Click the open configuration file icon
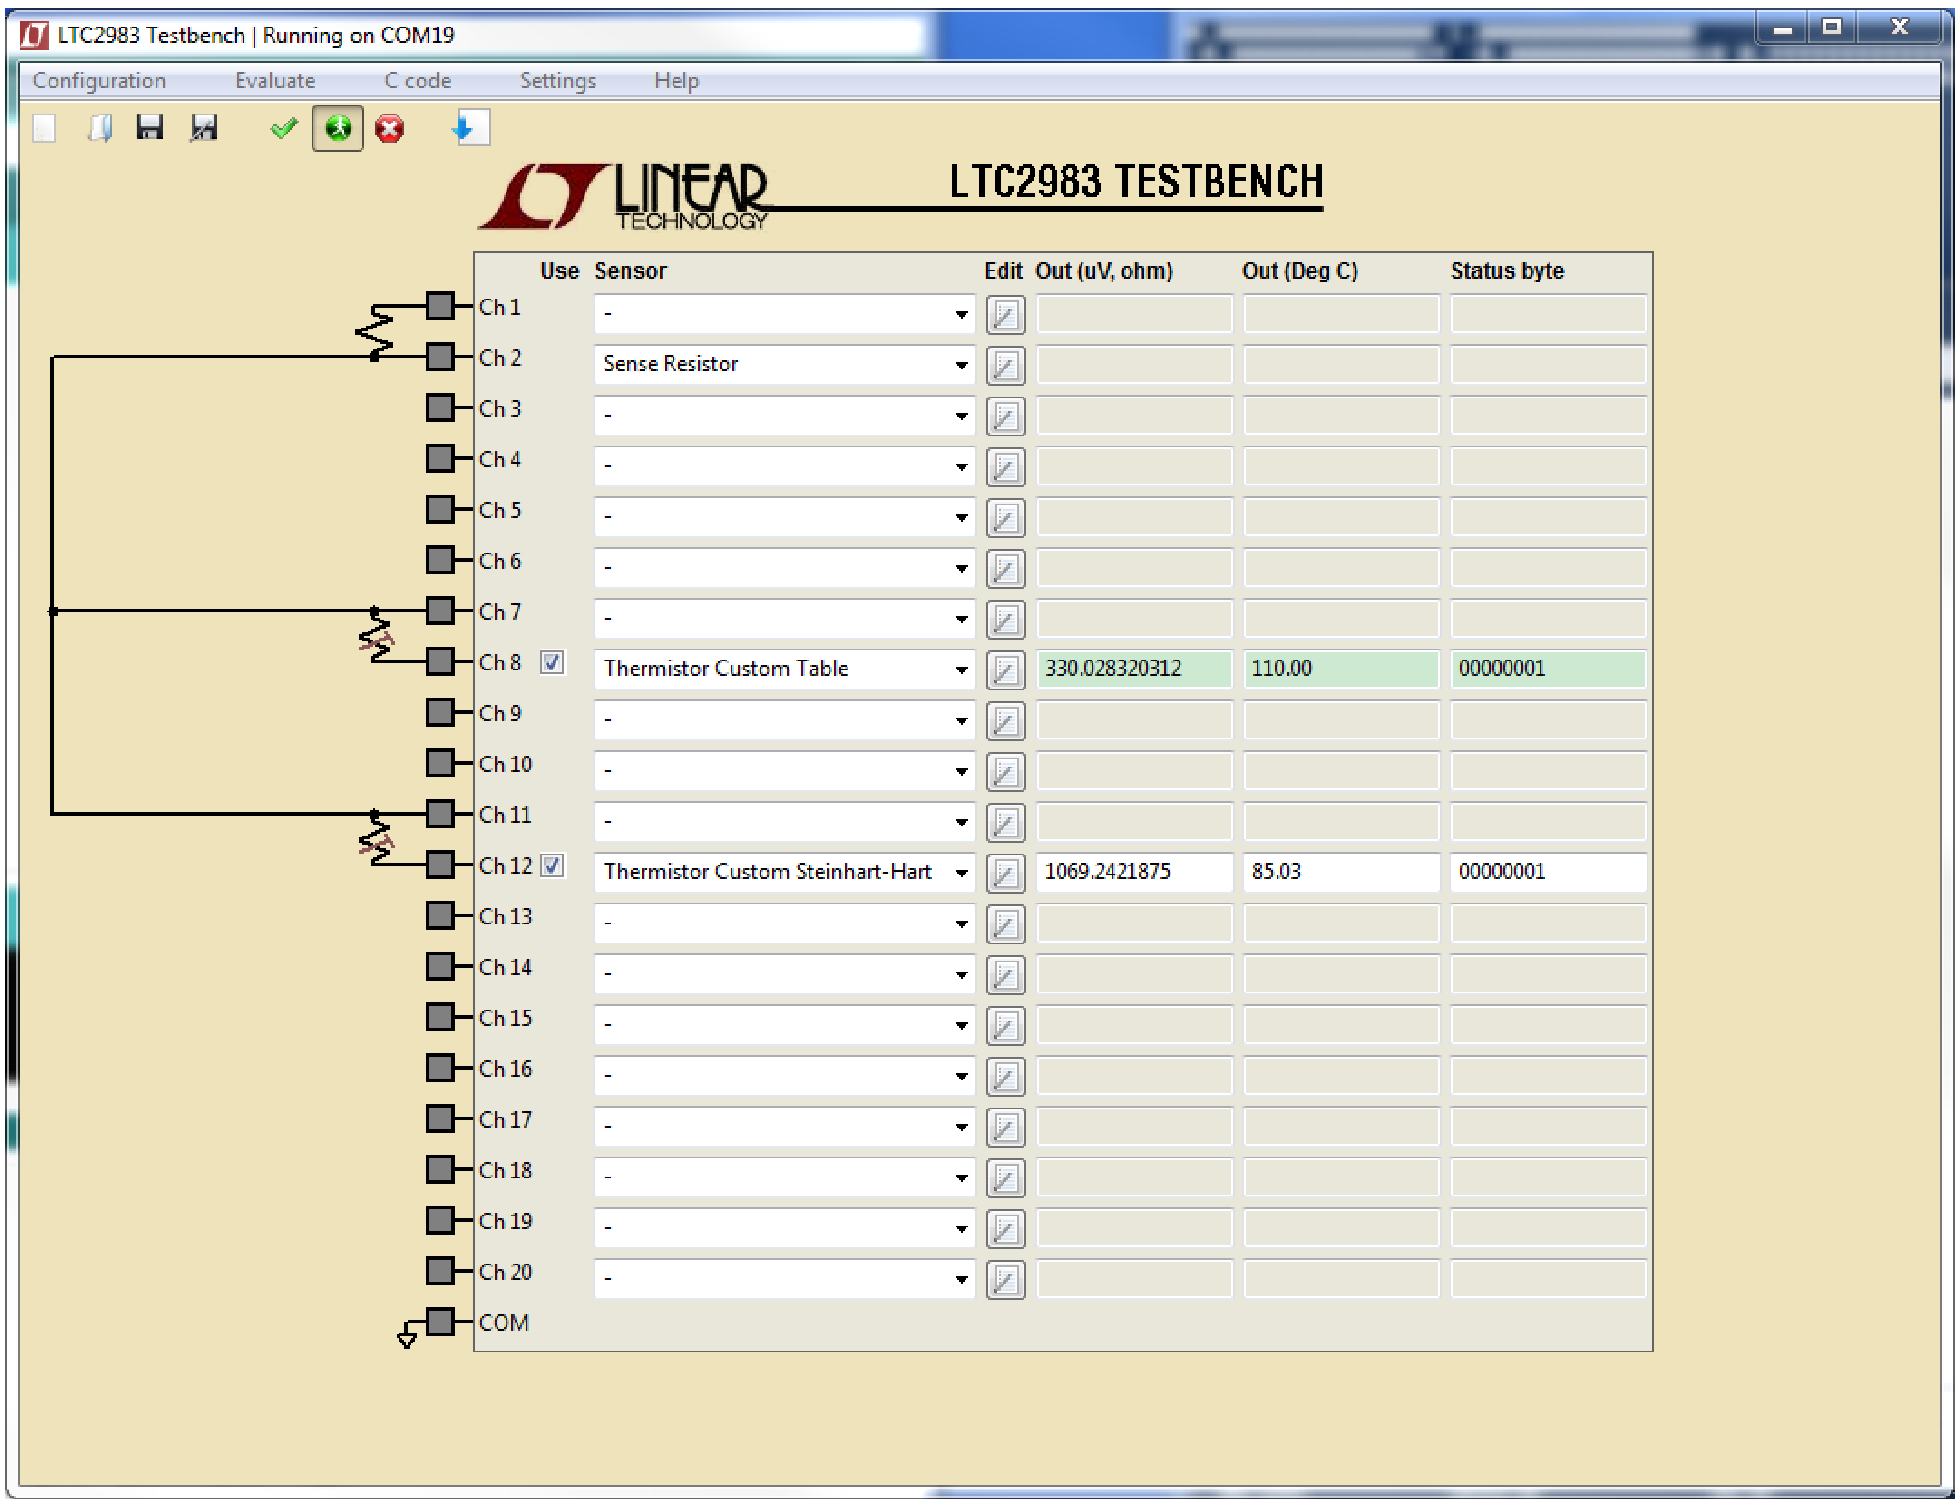The height and width of the screenshot is (1505, 1960). 100,128
